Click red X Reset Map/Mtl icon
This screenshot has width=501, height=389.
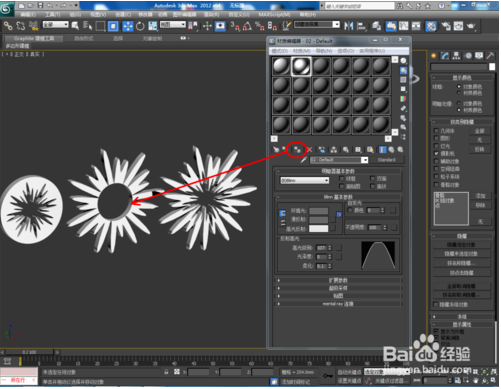coord(310,150)
